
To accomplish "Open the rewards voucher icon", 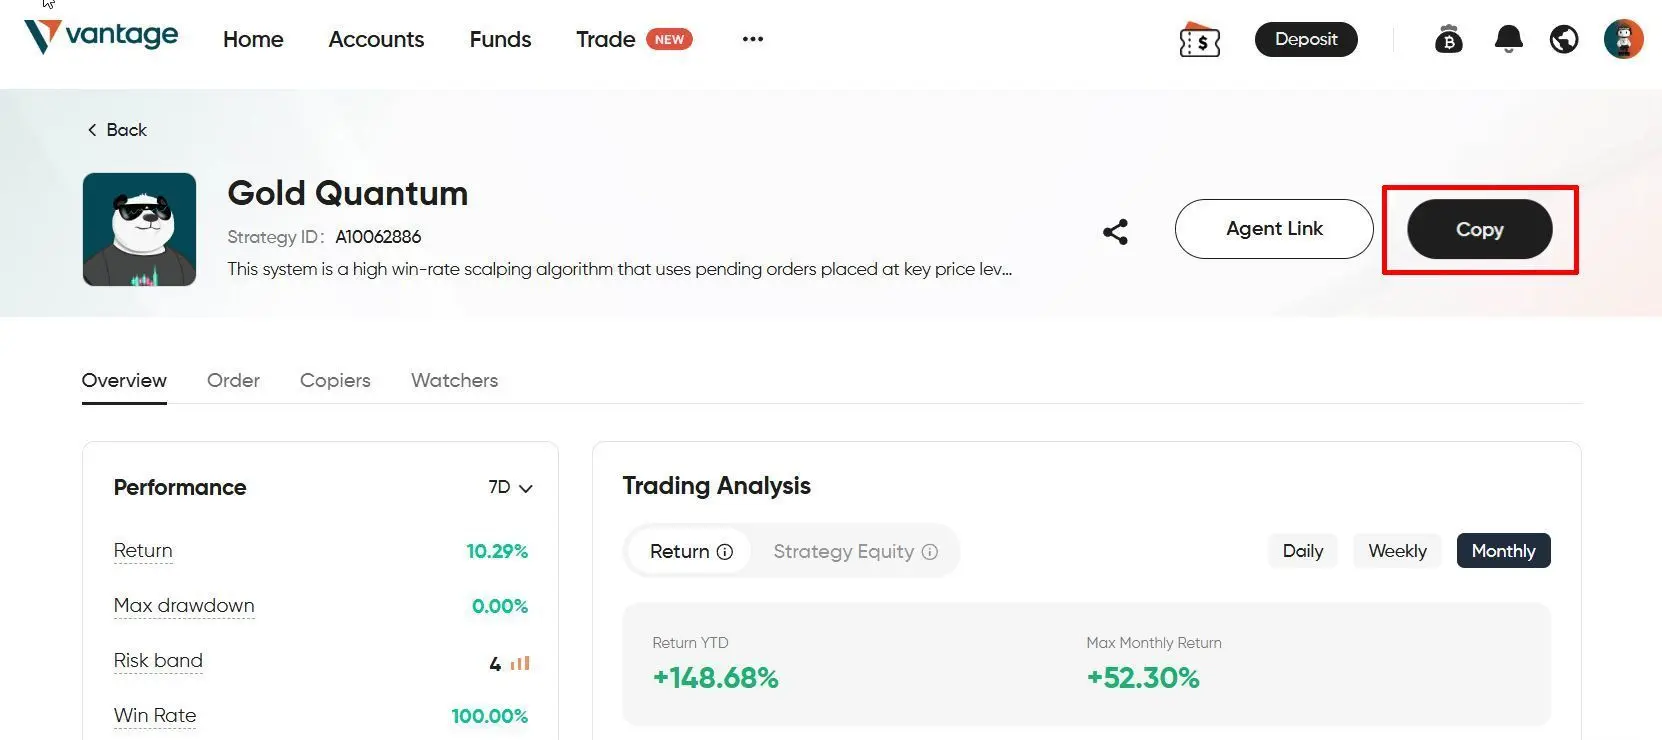I will 1199,39.
